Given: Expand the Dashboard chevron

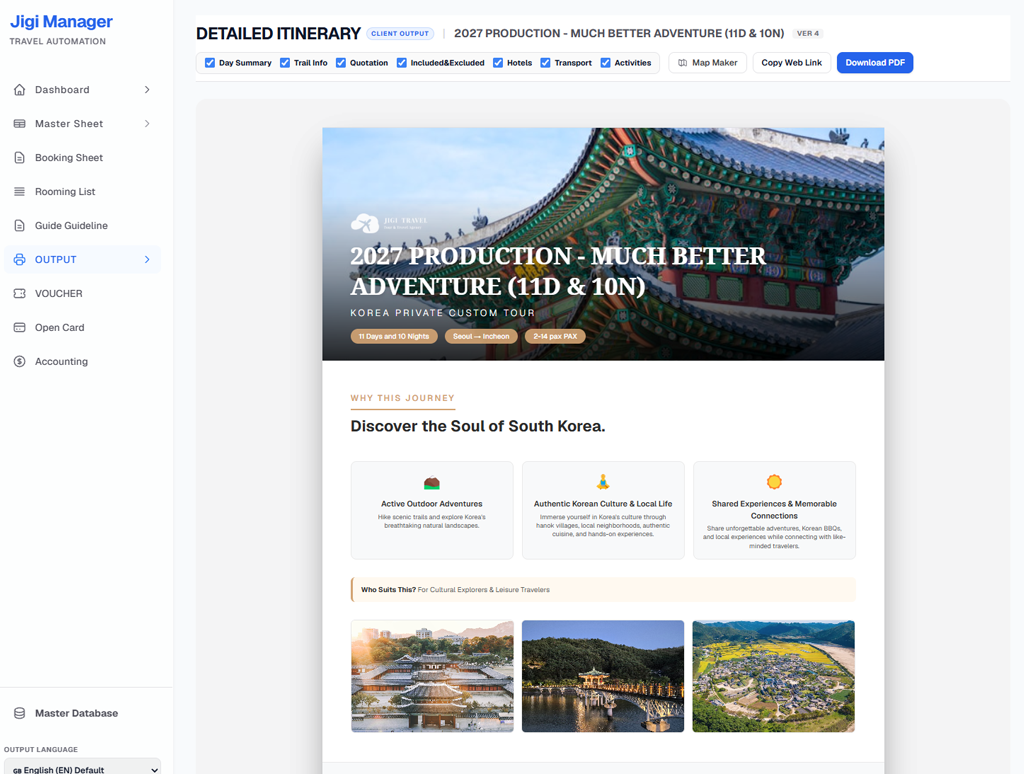Looking at the screenshot, I should [147, 89].
